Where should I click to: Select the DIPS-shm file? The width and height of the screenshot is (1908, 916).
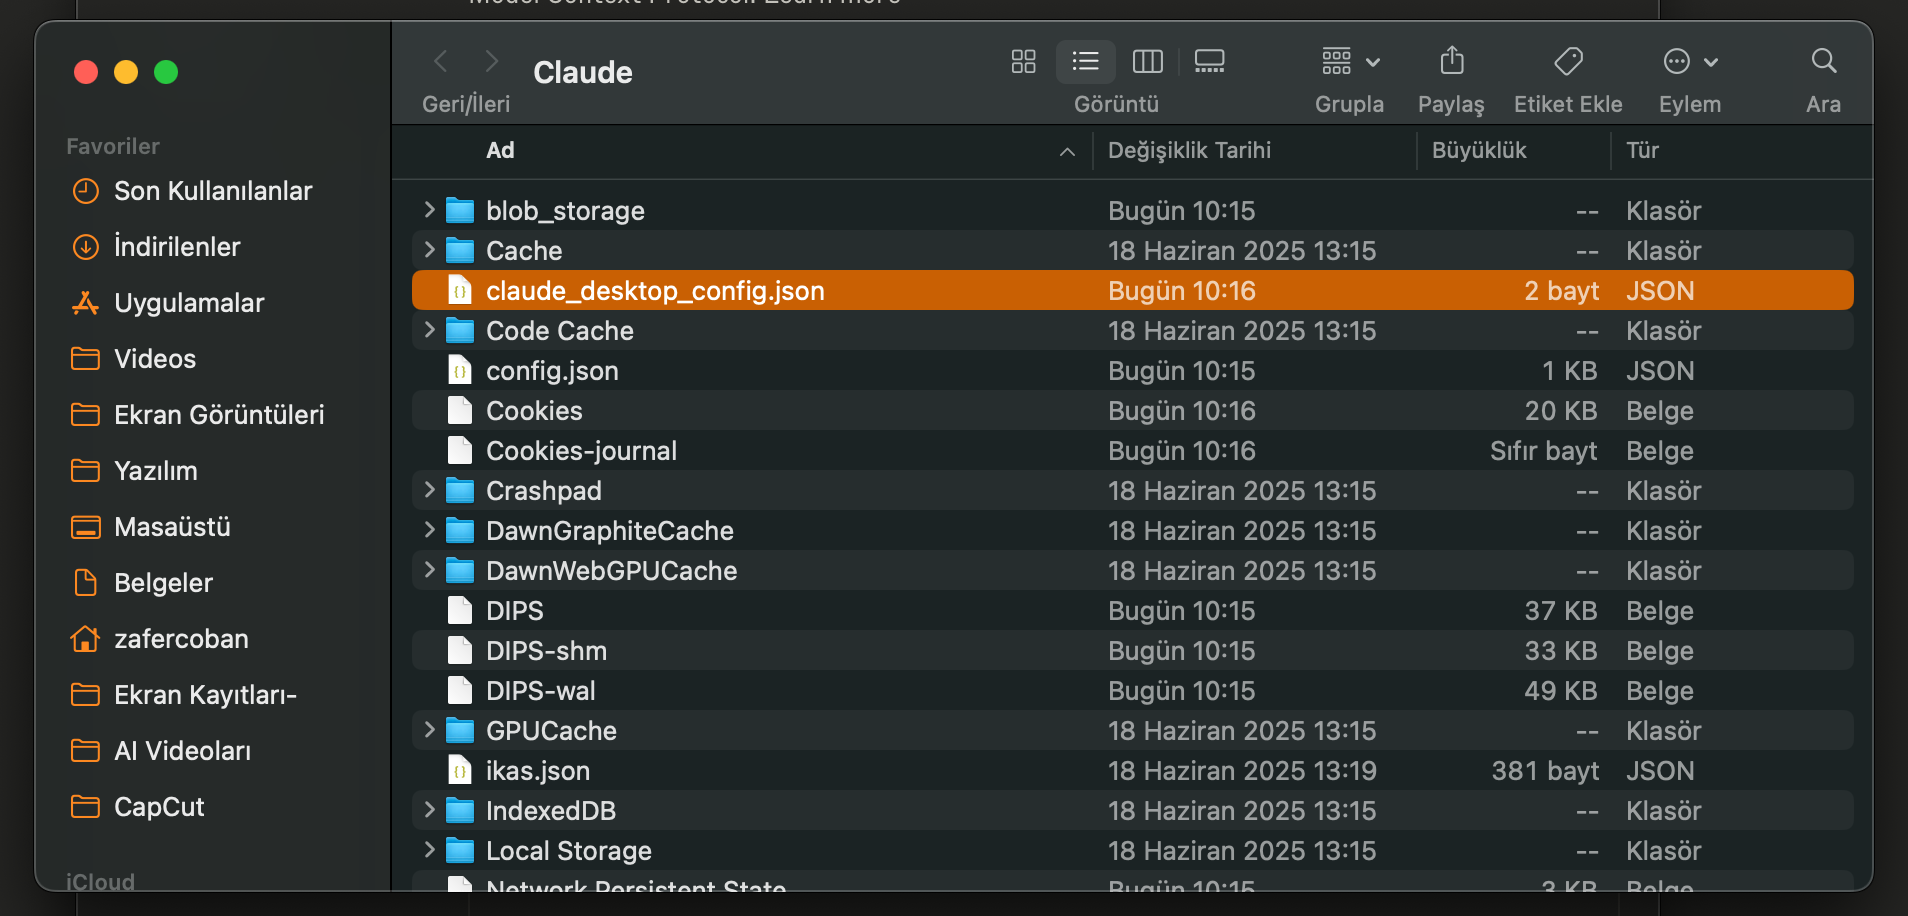pos(1133,650)
